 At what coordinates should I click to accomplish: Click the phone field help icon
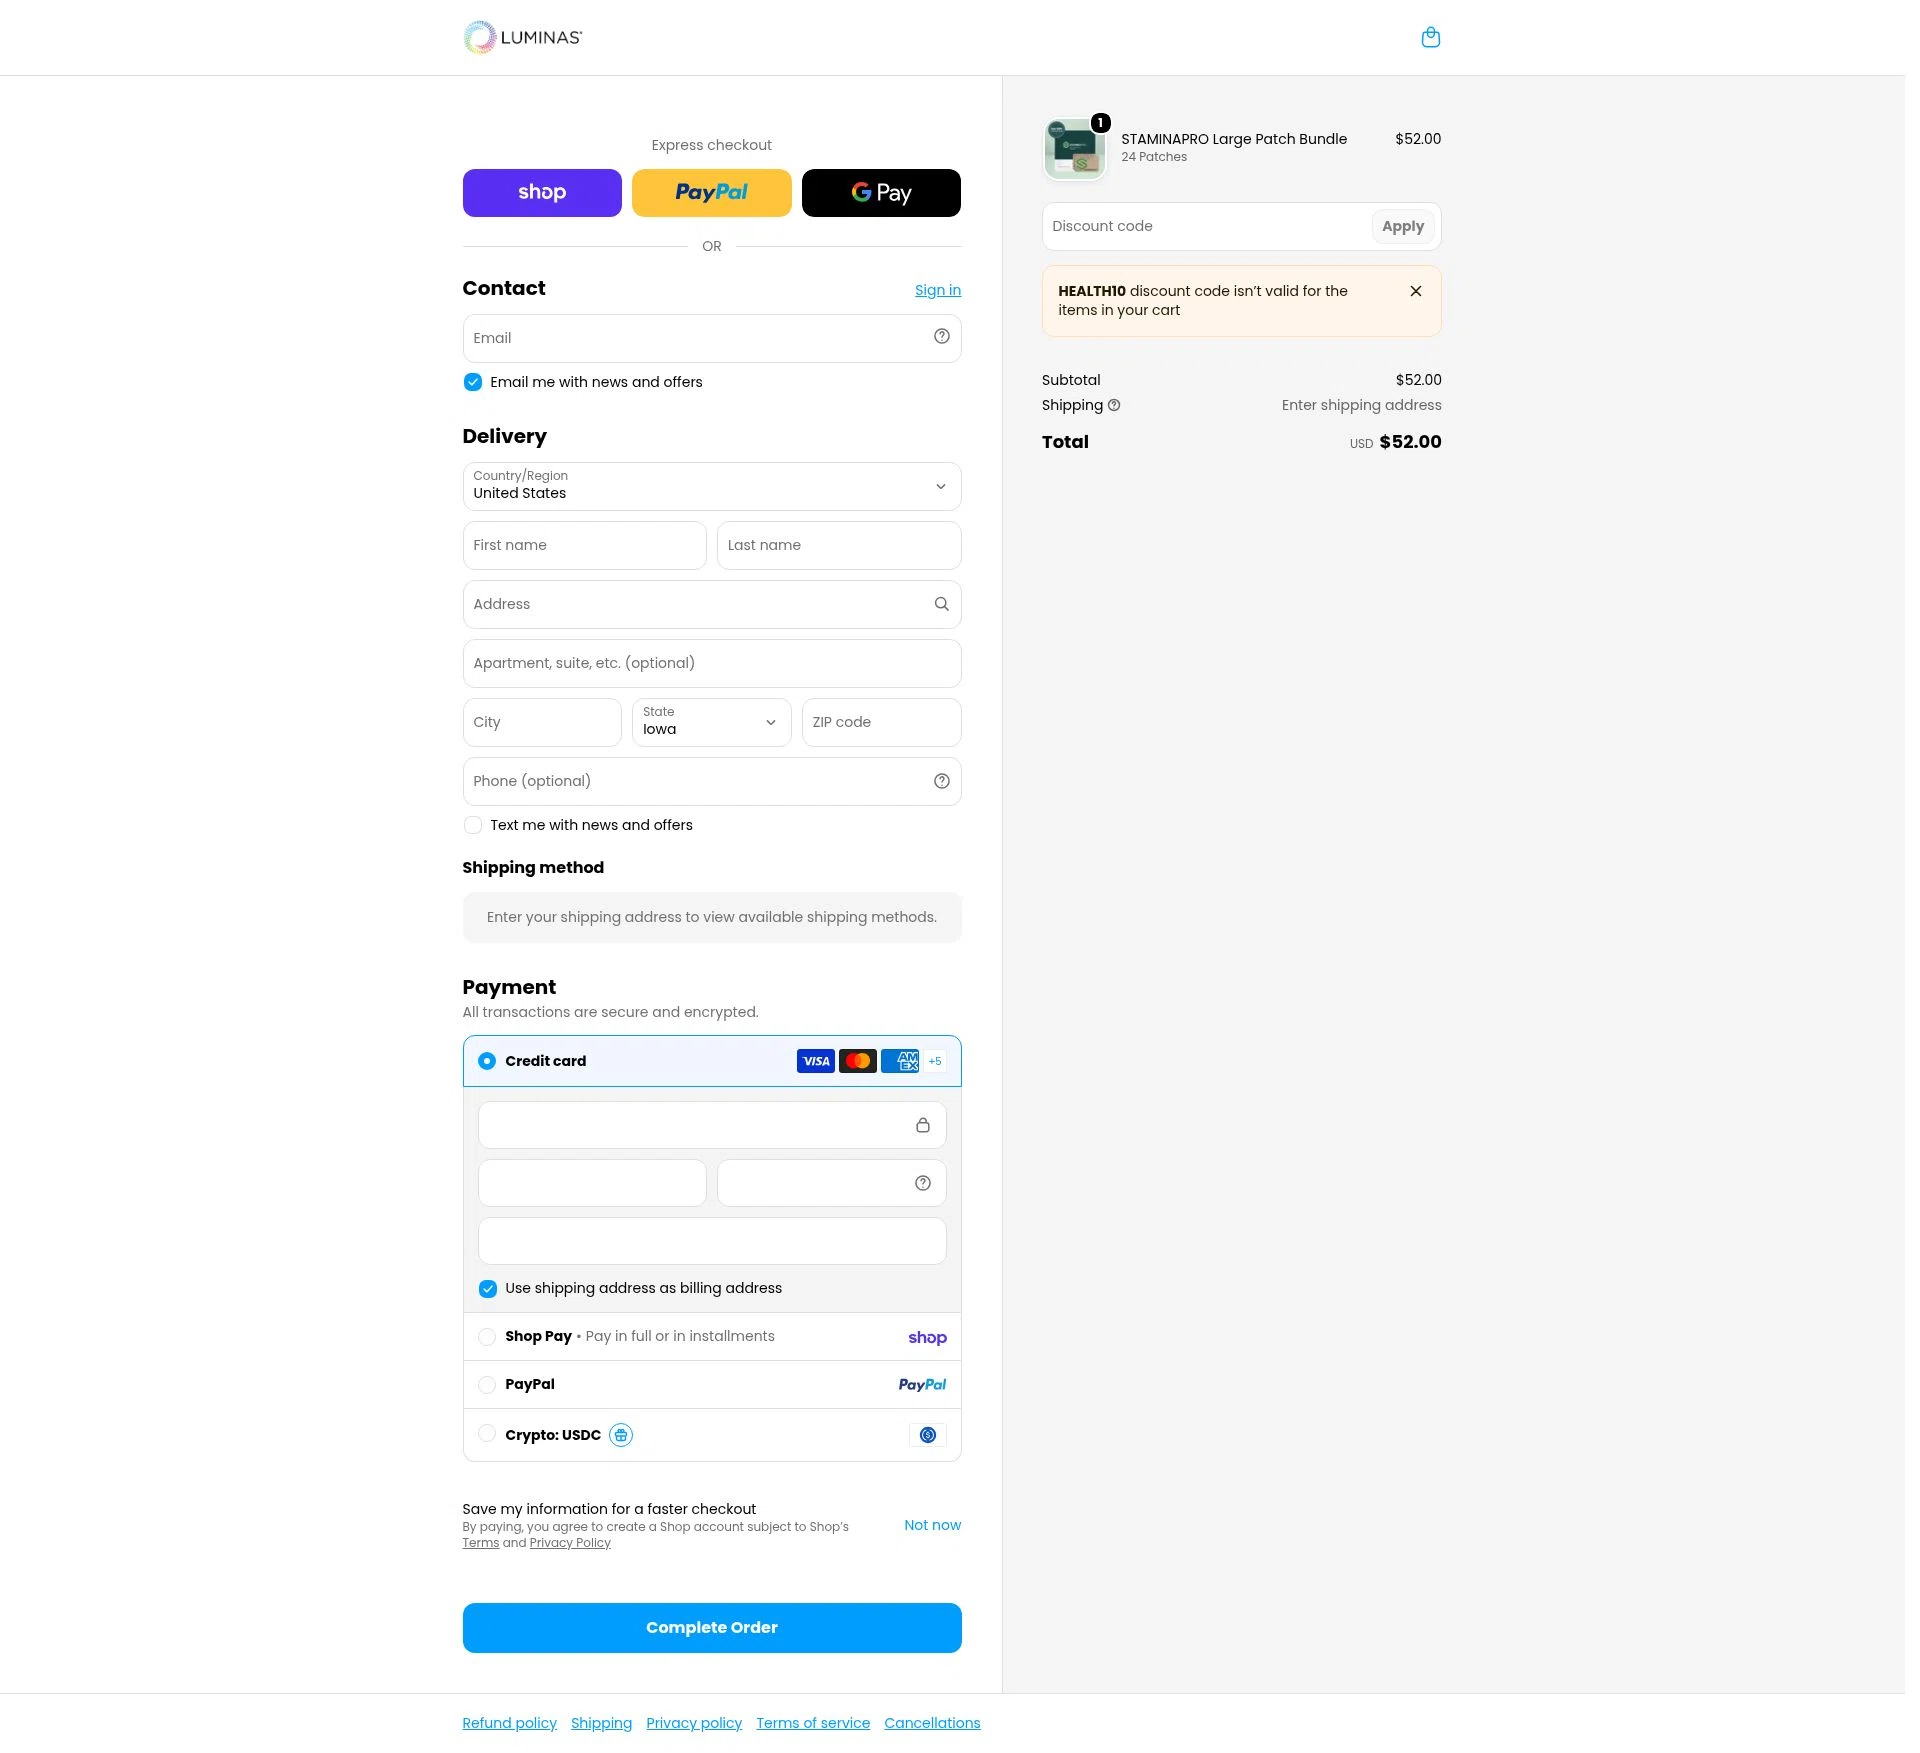[x=941, y=781]
